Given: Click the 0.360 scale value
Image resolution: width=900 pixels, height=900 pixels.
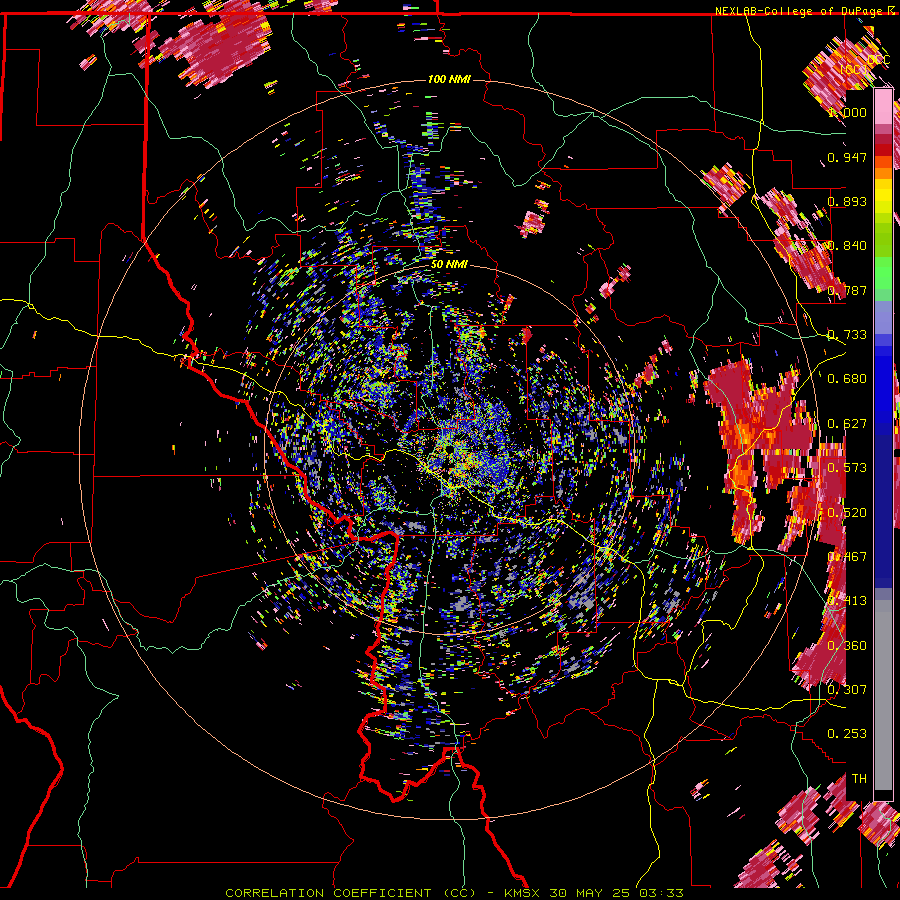Looking at the screenshot, I should [847, 646].
